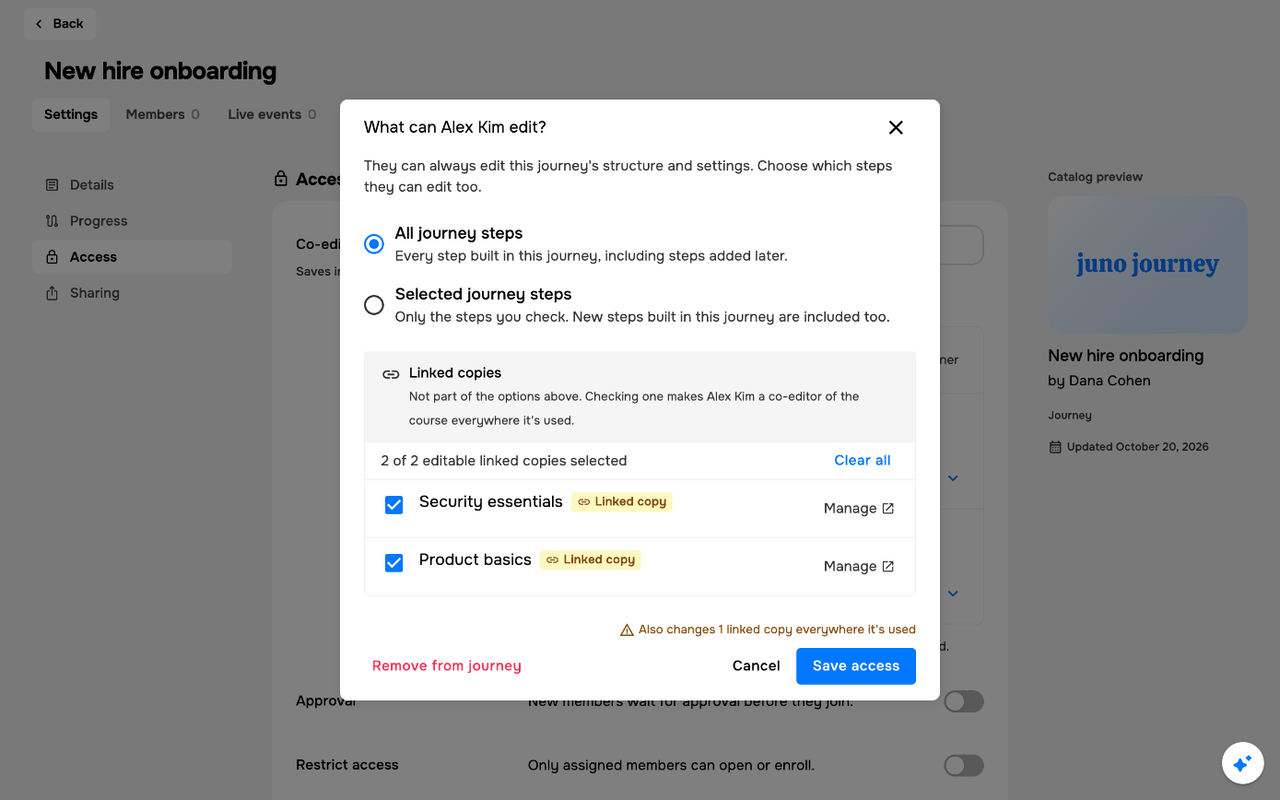Open Manage for Security essentials
1280x800 pixels.
(859, 508)
